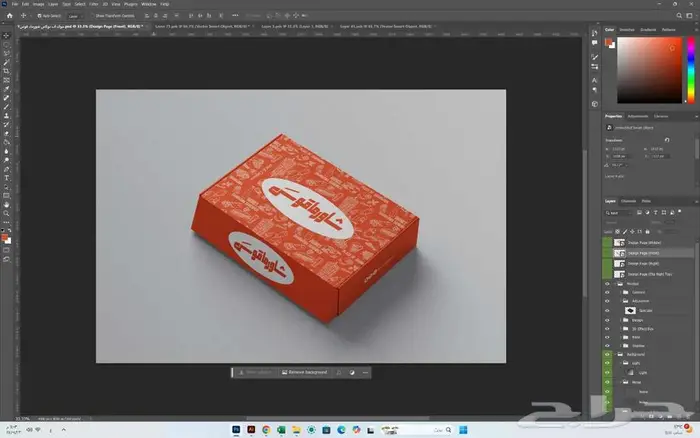Hide the 3D Effect Box group
This screenshot has height=438, width=700.
tap(607, 329)
